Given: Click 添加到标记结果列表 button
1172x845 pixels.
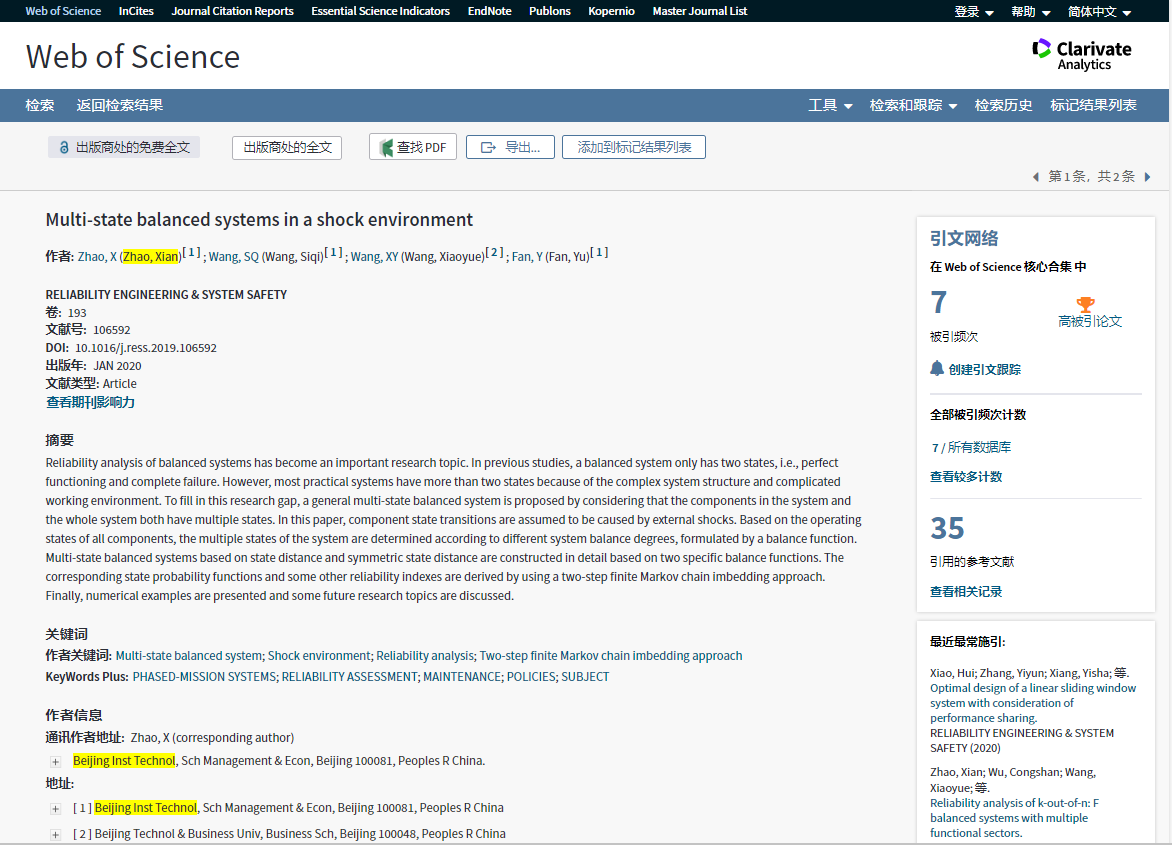Looking at the screenshot, I should [634, 147].
